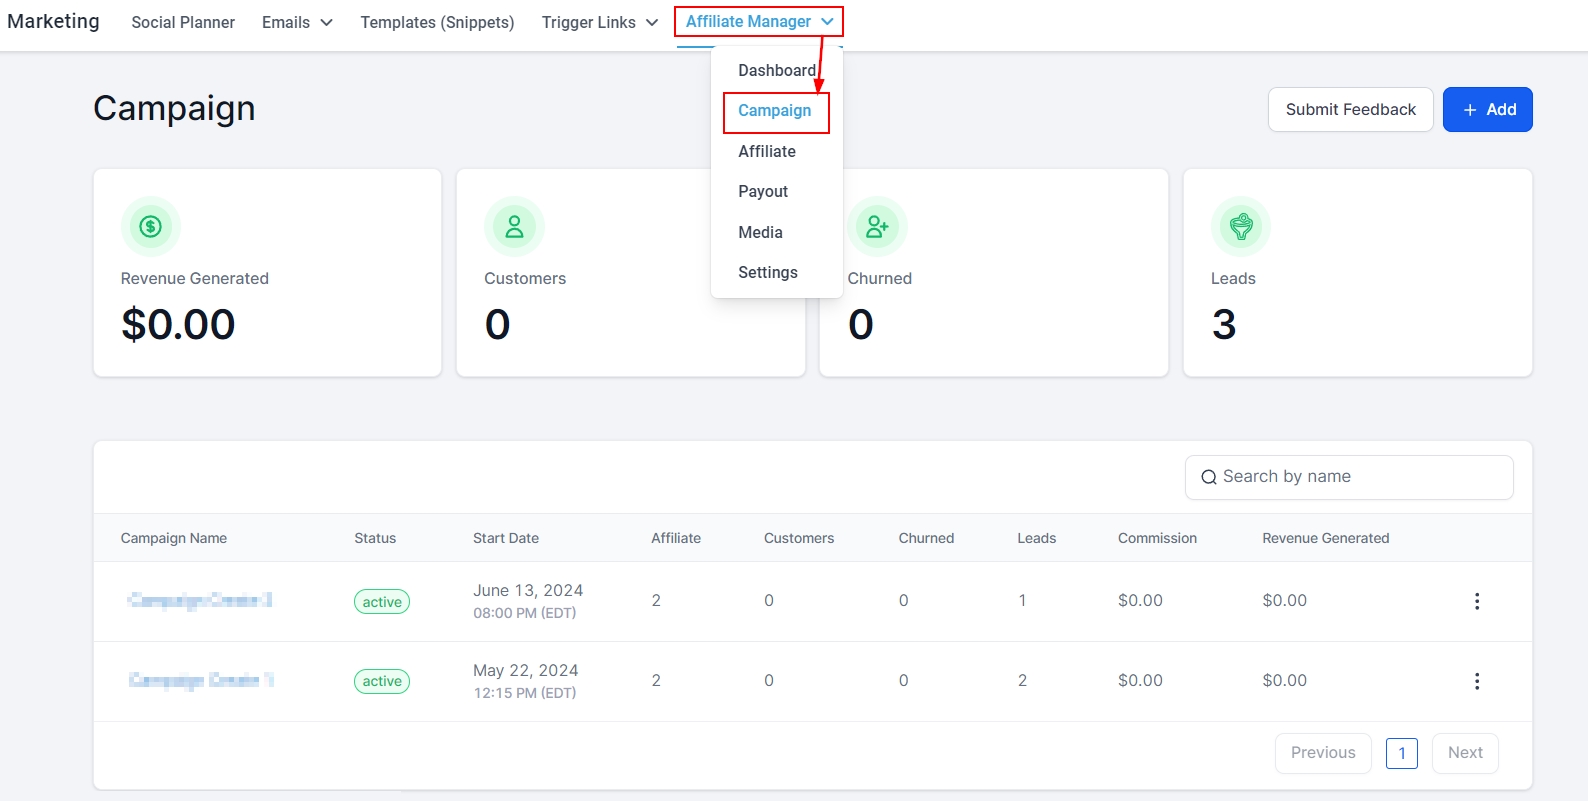Screen dimensions: 1588x801
Task: Open Media from the dropdown menu
Action: [760, 232]
